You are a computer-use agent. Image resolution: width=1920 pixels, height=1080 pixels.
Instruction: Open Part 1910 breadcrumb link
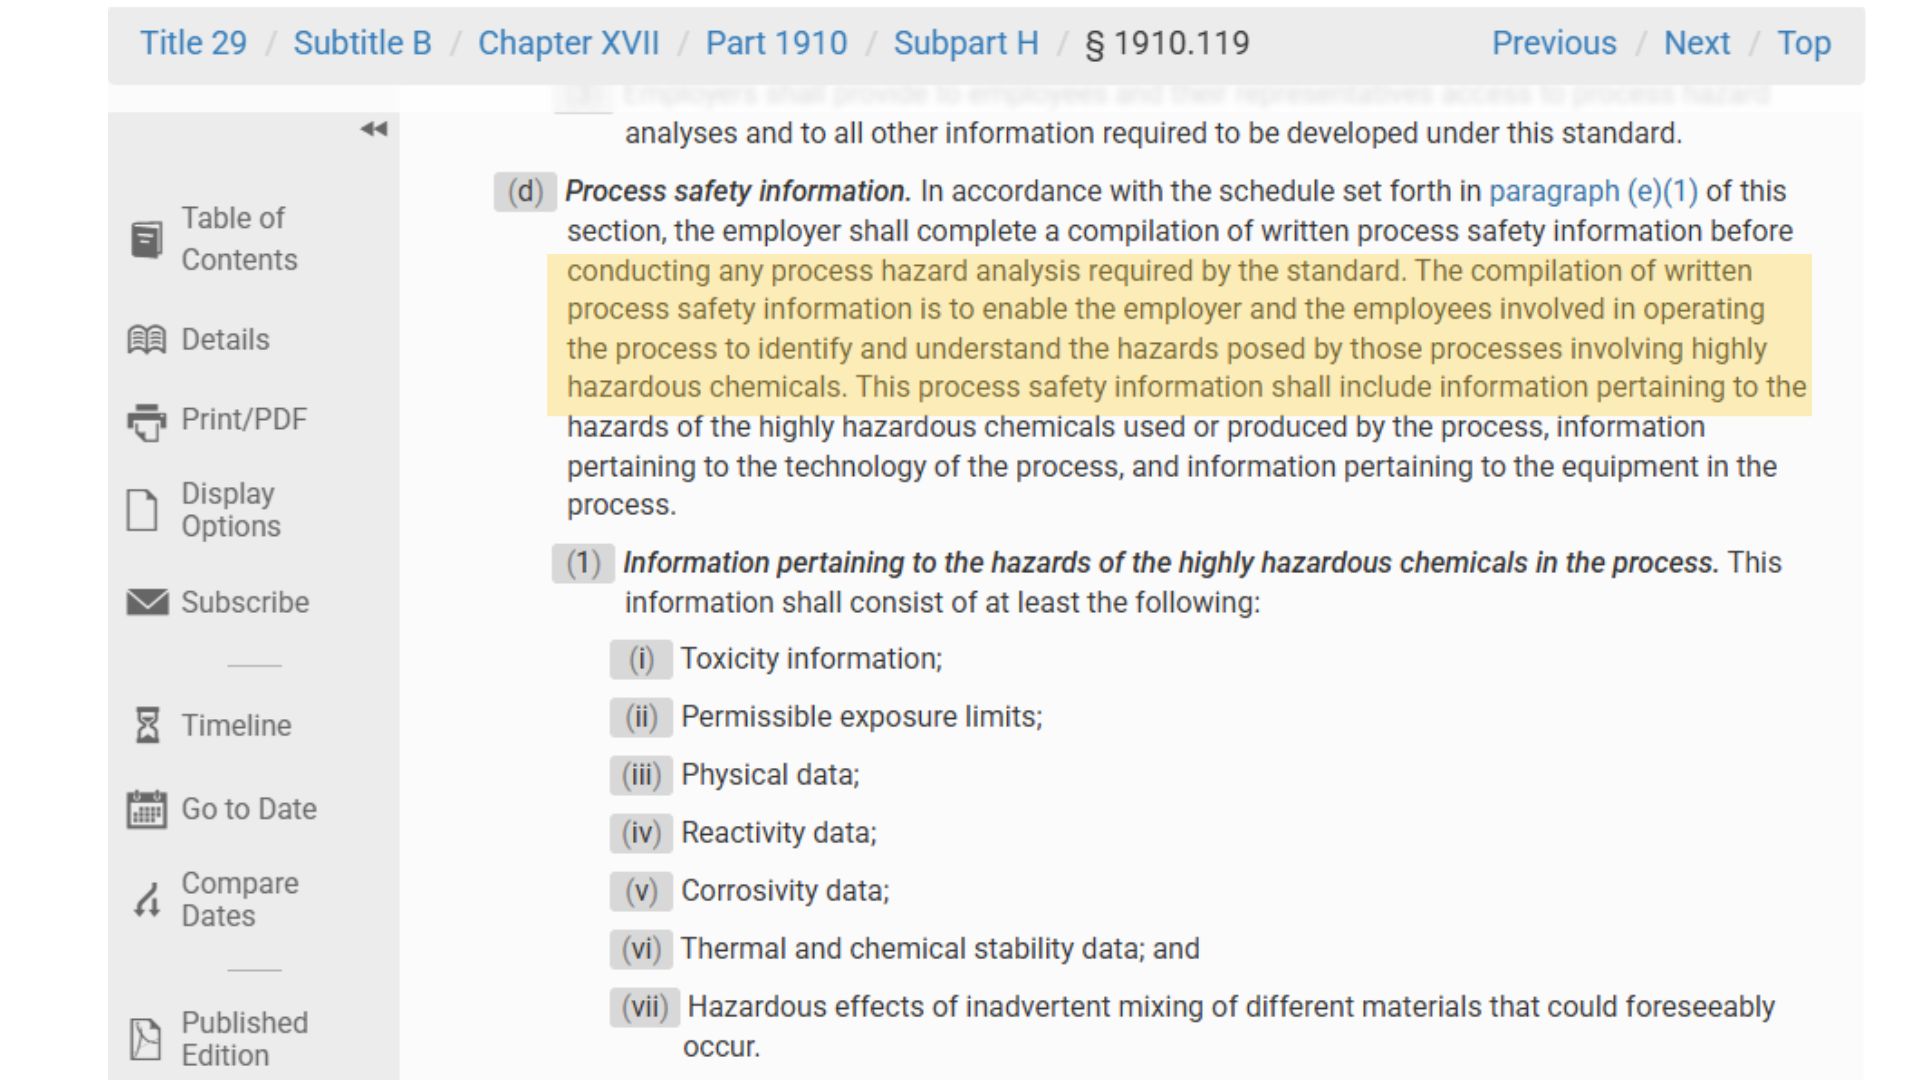776,43
